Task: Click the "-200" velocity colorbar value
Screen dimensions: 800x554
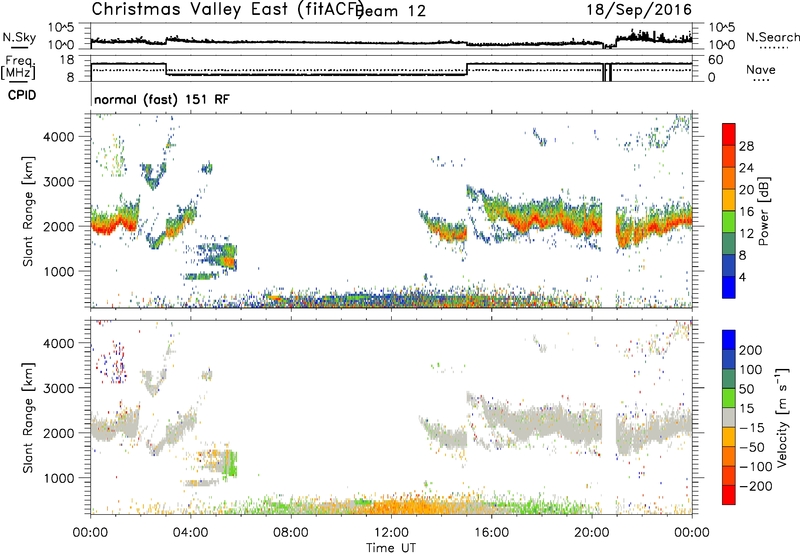Action: pos(756,486)
